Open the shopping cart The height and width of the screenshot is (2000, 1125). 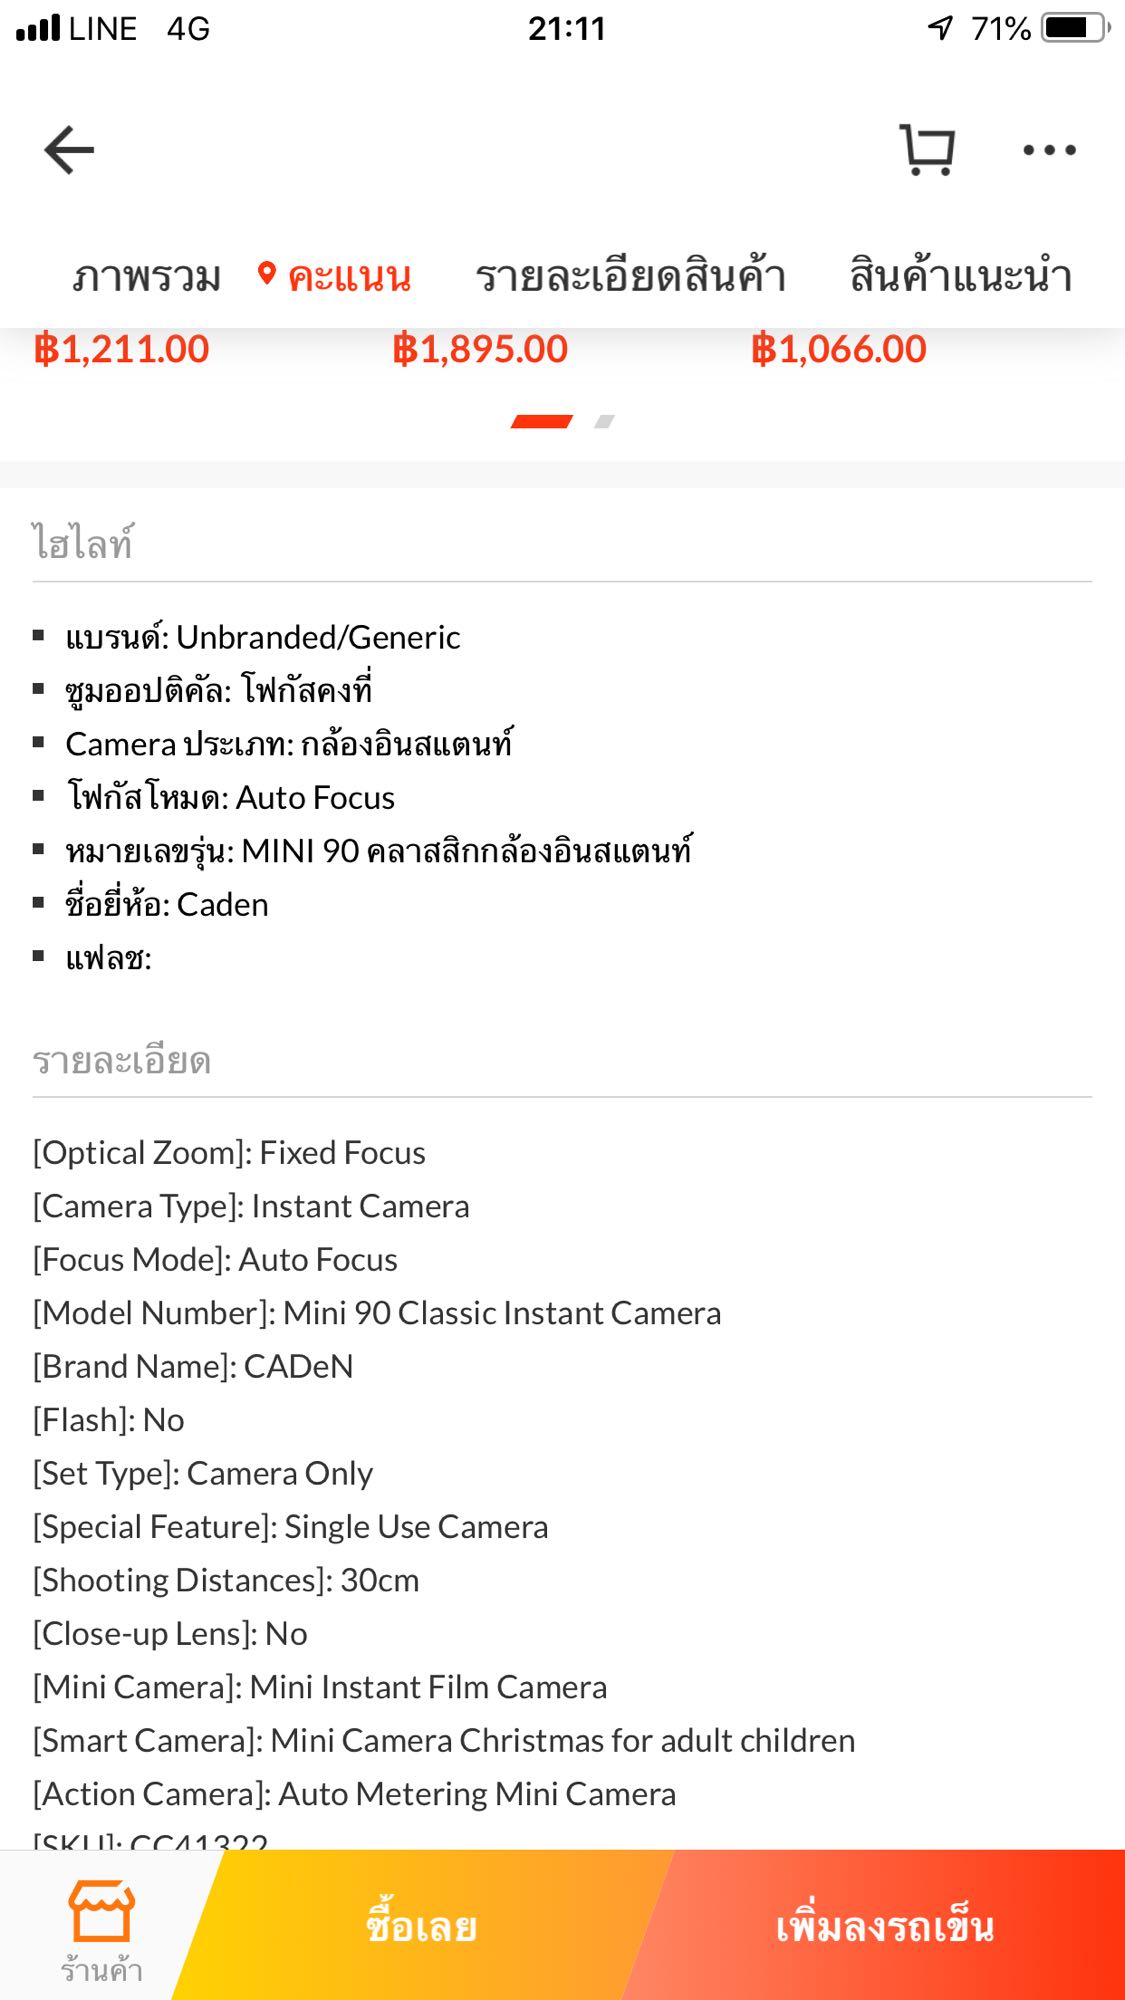[927, 150]
